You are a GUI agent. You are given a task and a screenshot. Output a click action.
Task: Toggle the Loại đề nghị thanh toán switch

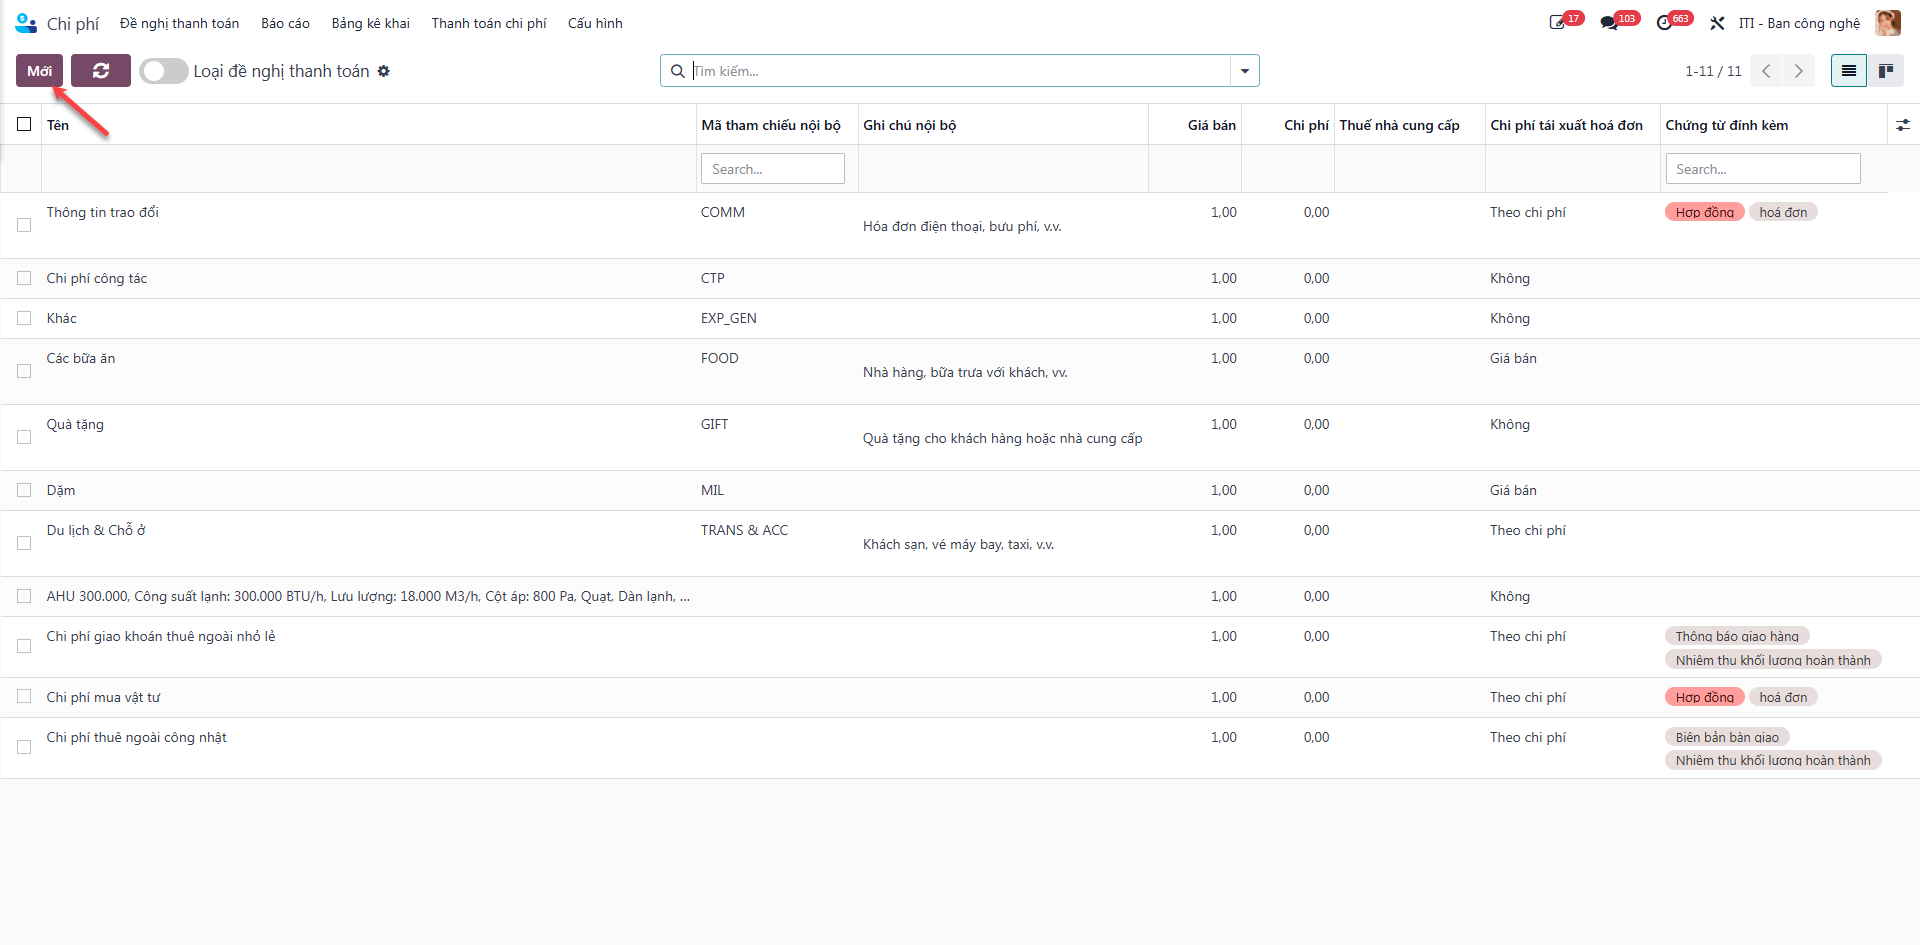tap(164, 71)
